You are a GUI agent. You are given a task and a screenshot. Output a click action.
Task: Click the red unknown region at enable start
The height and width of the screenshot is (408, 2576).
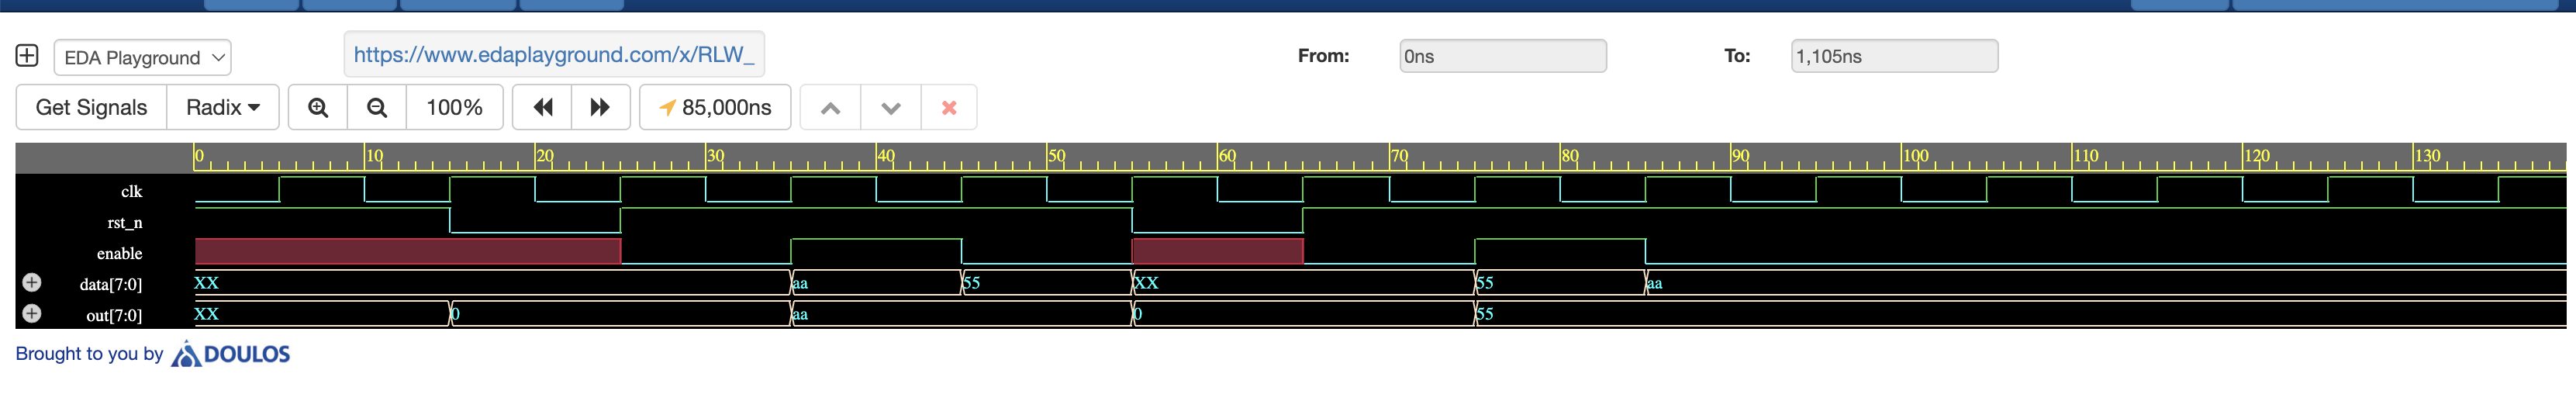(408, 251)
